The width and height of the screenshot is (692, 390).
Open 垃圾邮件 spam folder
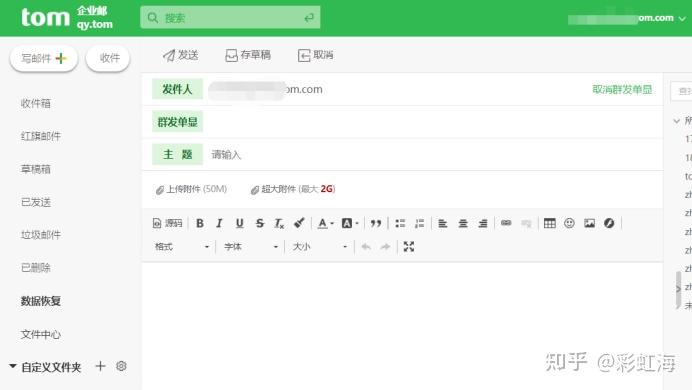tap(41, 235)
